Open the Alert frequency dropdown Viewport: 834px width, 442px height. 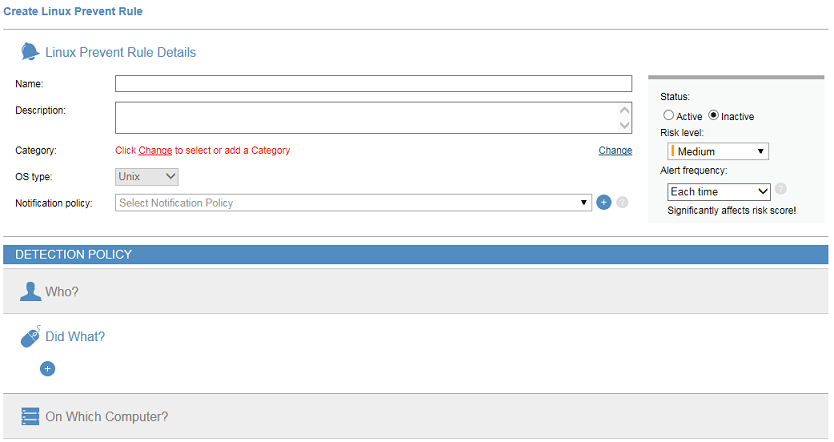coord(718,191)
